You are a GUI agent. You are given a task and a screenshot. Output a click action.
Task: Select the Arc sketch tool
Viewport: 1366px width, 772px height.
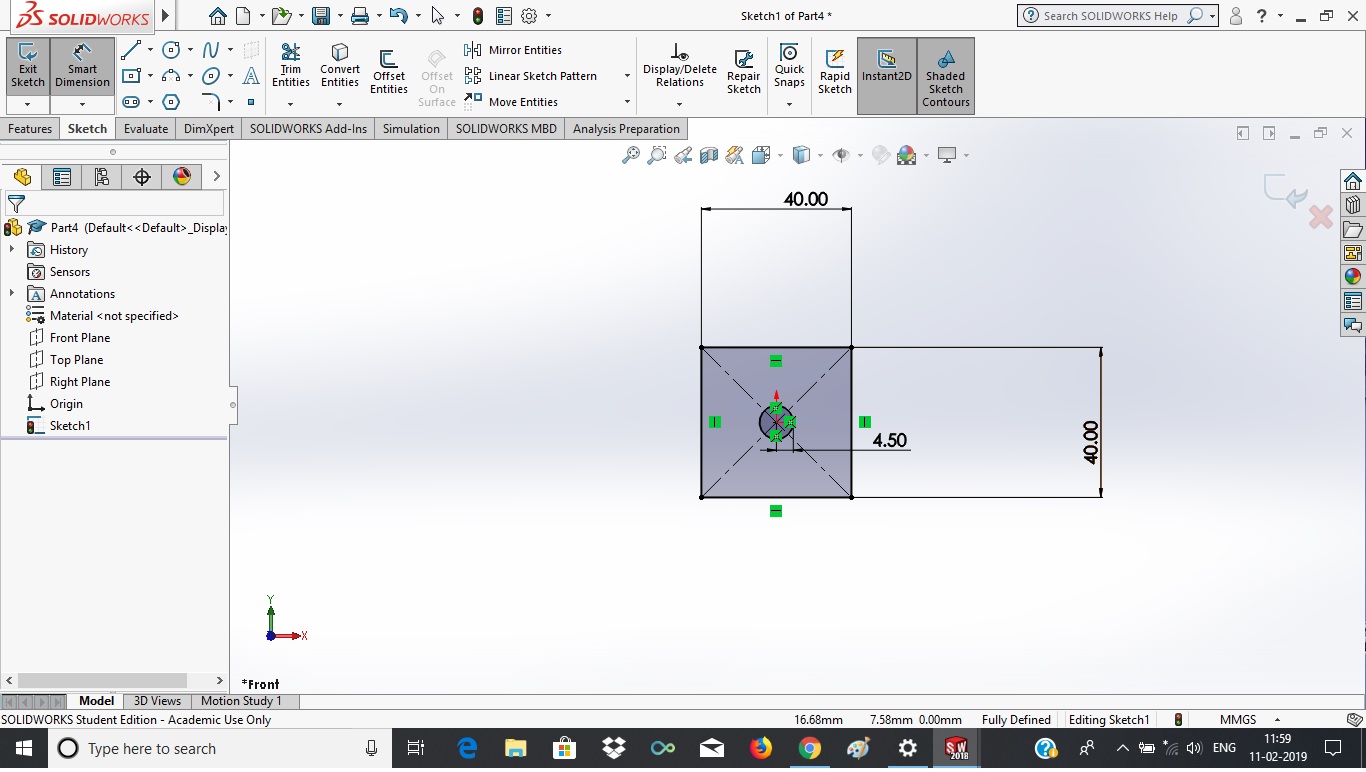point(171,76)
